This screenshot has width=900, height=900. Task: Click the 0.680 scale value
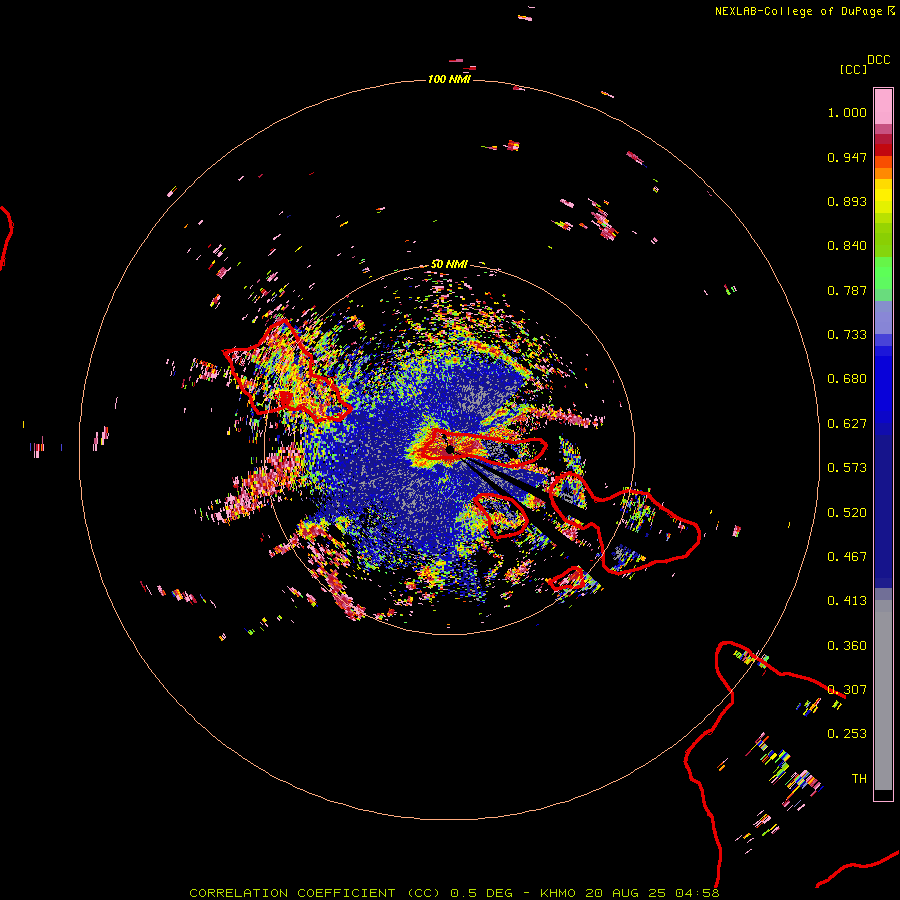coord(847,379)
